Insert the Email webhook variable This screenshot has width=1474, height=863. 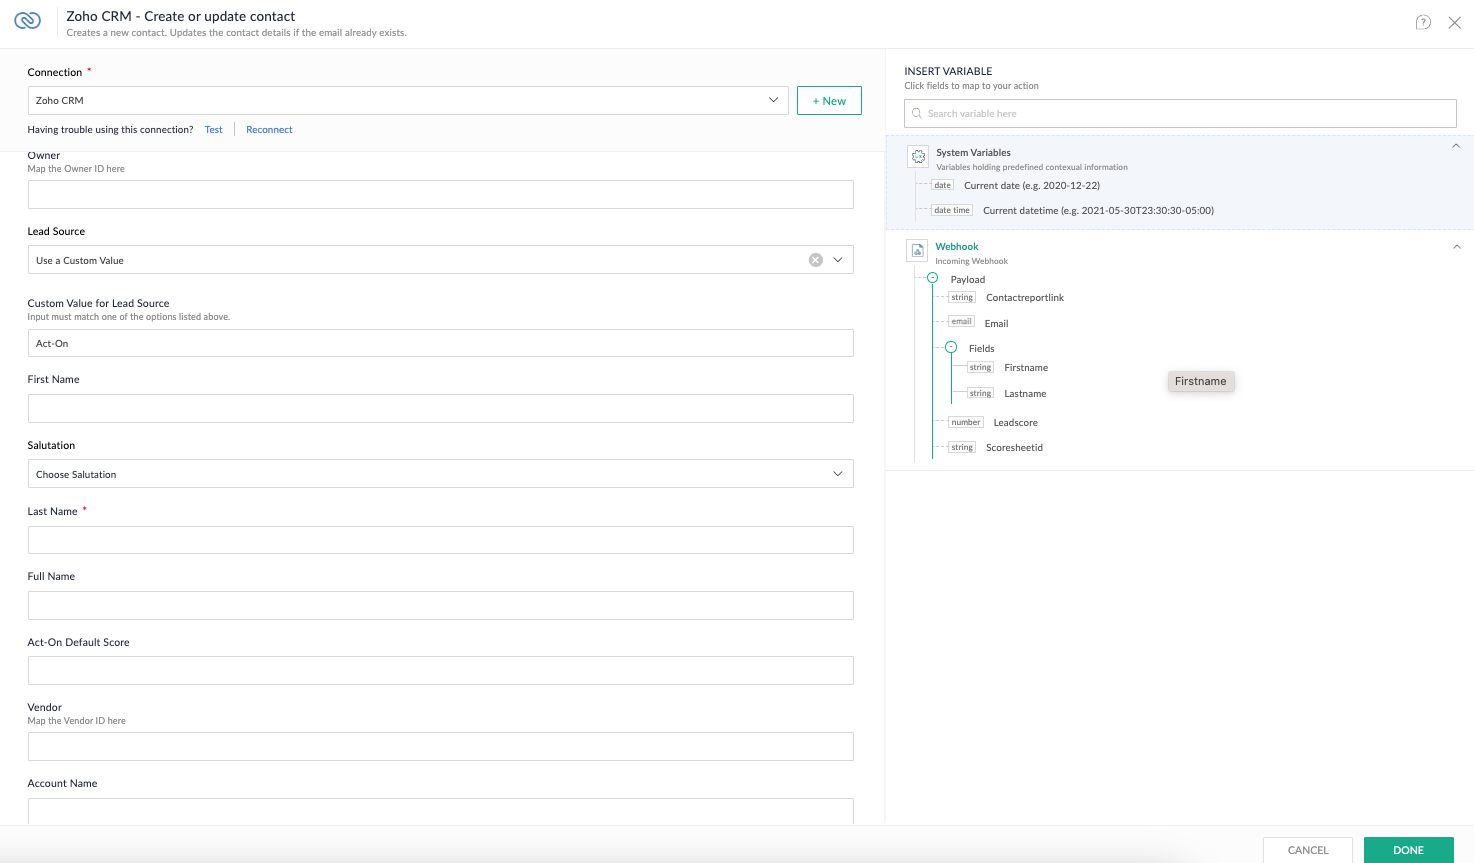pos(996,324)
